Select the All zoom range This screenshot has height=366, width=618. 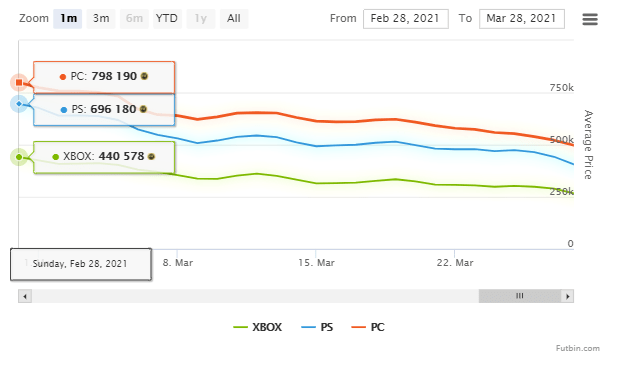click(x=233, y=19)
